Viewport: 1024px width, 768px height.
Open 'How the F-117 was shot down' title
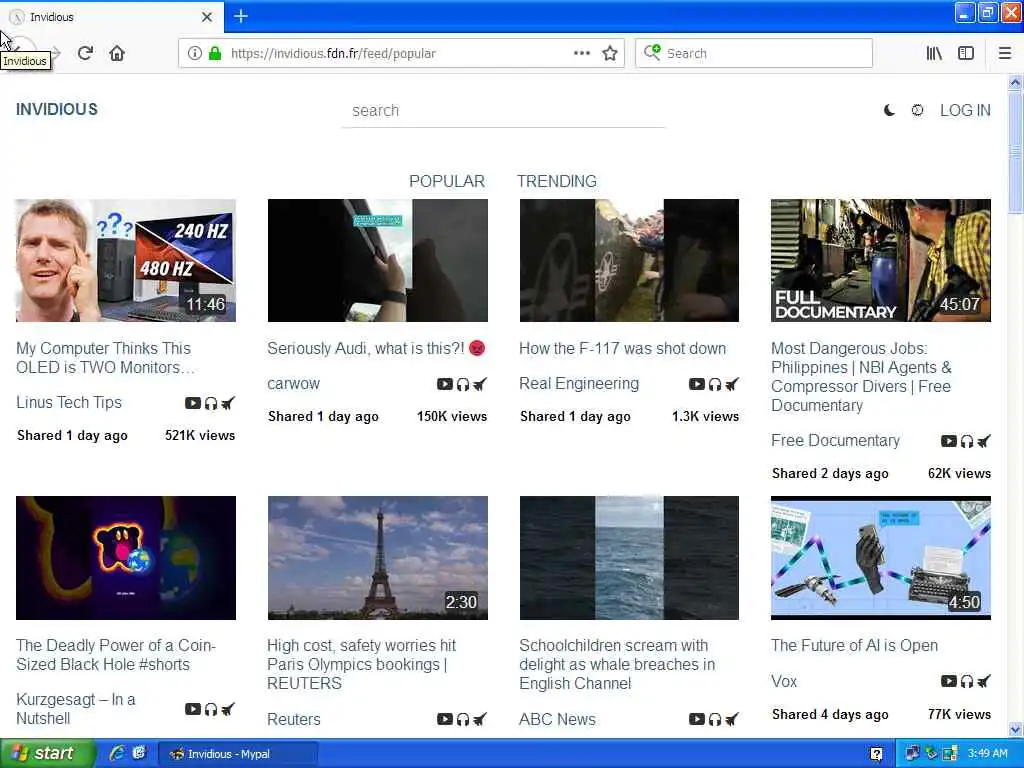point(622,348)
